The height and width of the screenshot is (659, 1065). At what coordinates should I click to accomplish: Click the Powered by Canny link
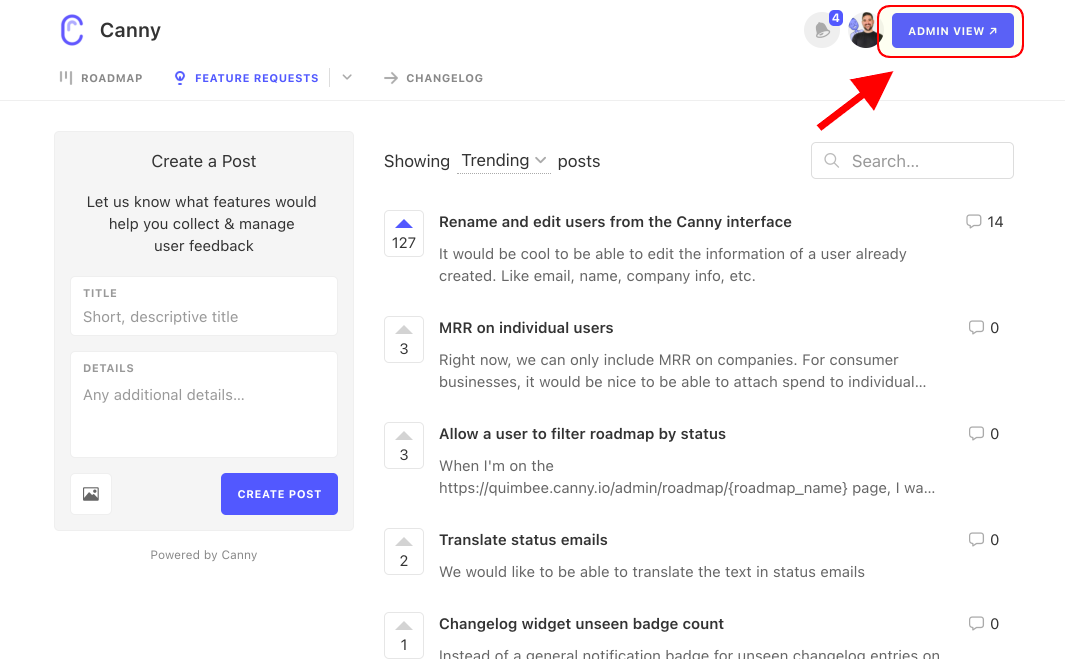pos(204,555)
